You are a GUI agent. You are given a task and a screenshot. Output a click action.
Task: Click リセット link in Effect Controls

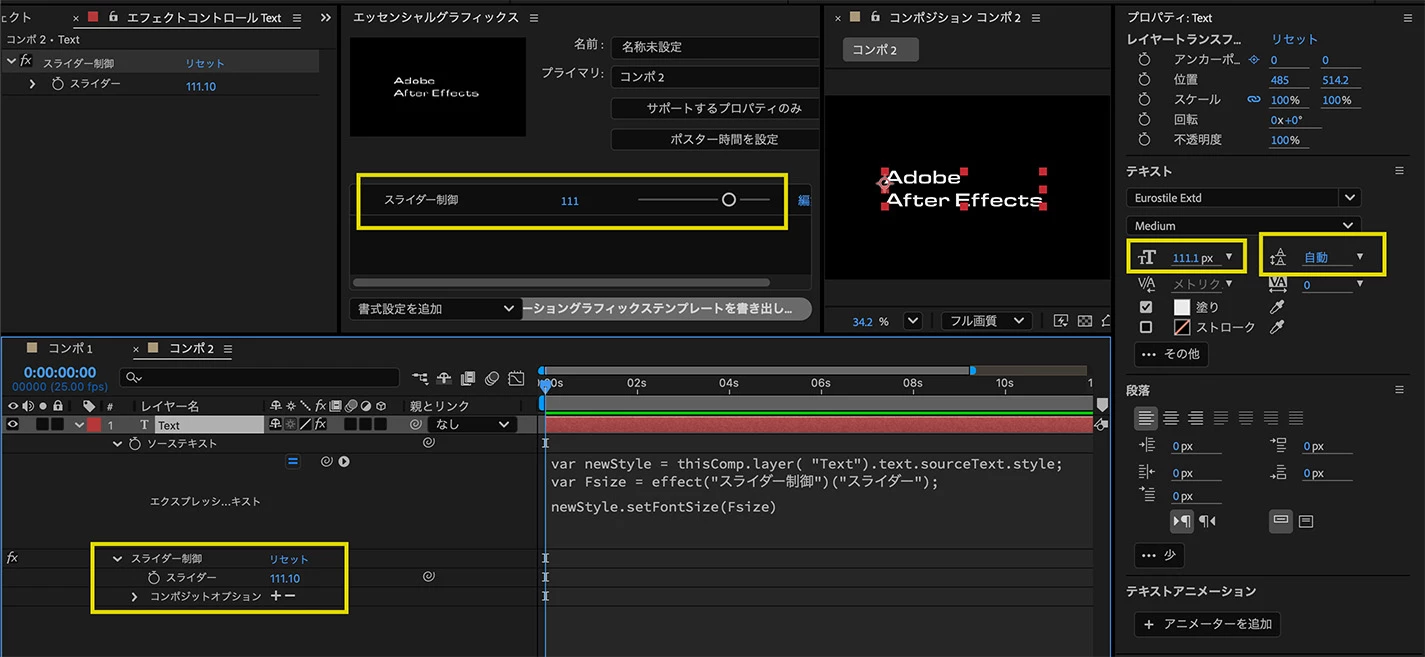click(x=205, y=63)
